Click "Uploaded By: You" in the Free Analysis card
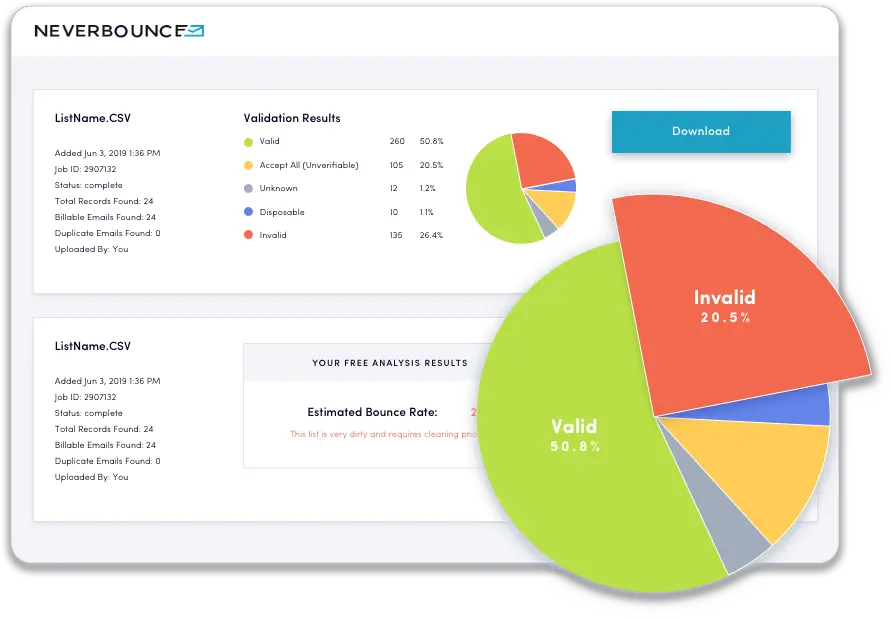 pos(92,477)
